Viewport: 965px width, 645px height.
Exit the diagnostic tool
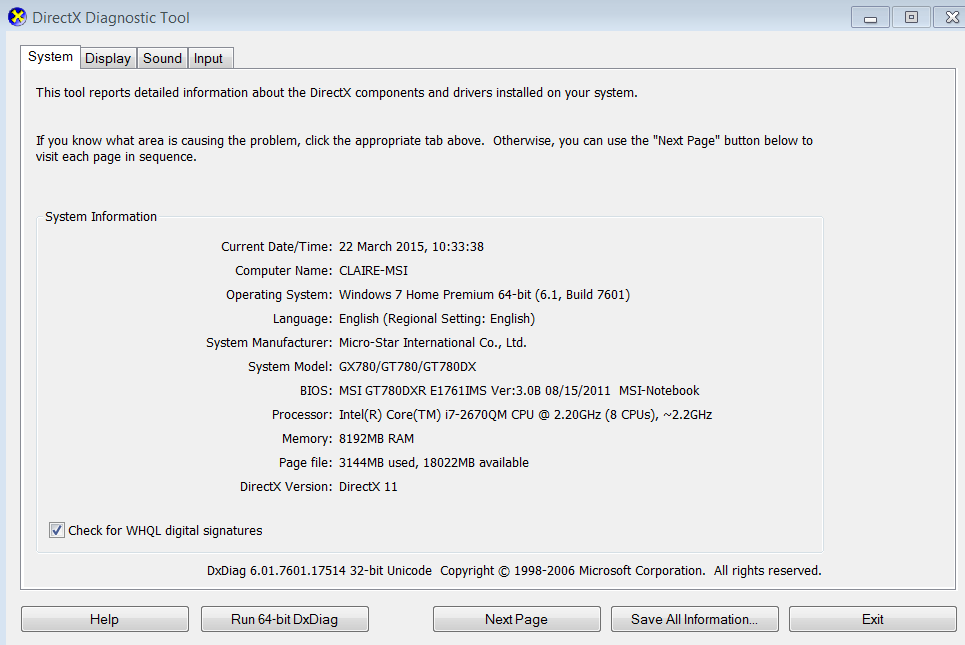873,619
